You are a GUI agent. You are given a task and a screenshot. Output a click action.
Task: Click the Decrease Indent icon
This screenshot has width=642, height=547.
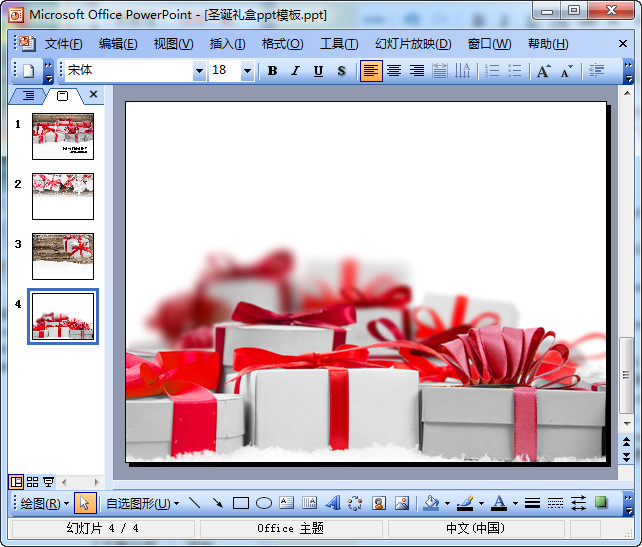click(x=596, y=71)
